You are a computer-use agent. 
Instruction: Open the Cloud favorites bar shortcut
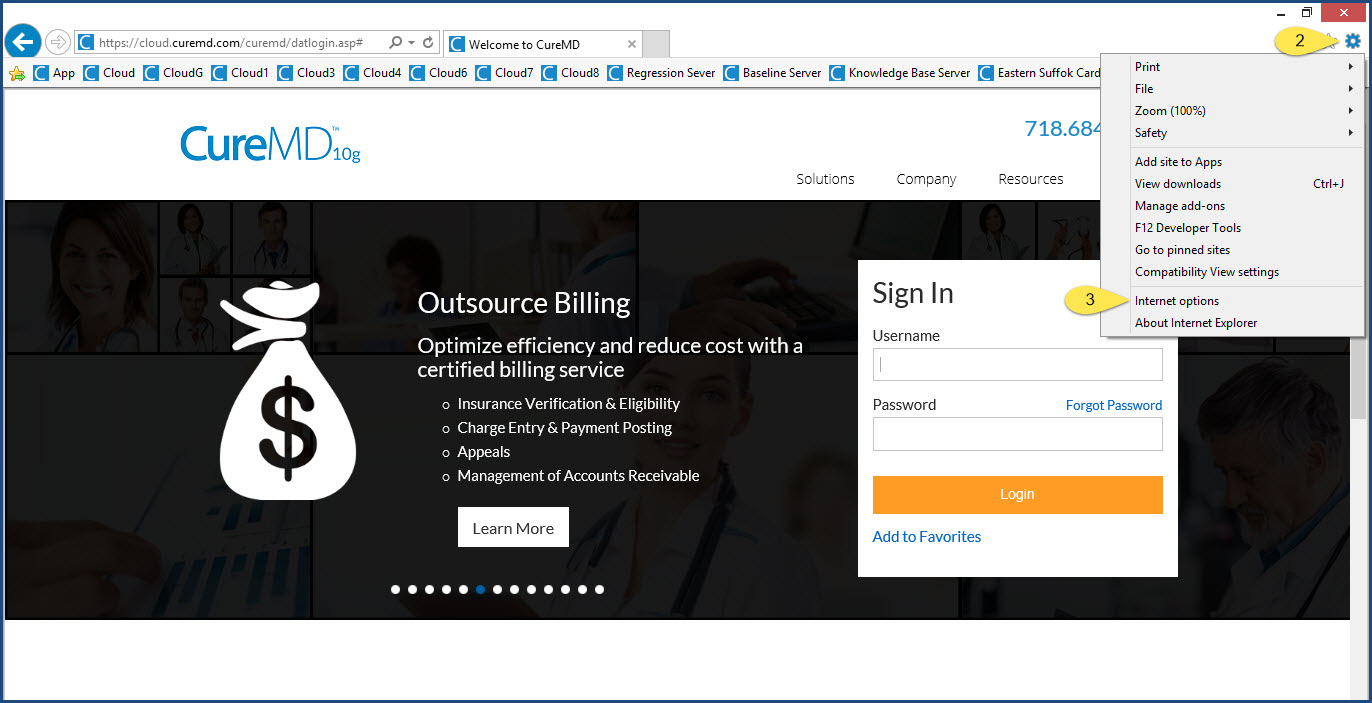pyautogui.click(x=109, y=73)
